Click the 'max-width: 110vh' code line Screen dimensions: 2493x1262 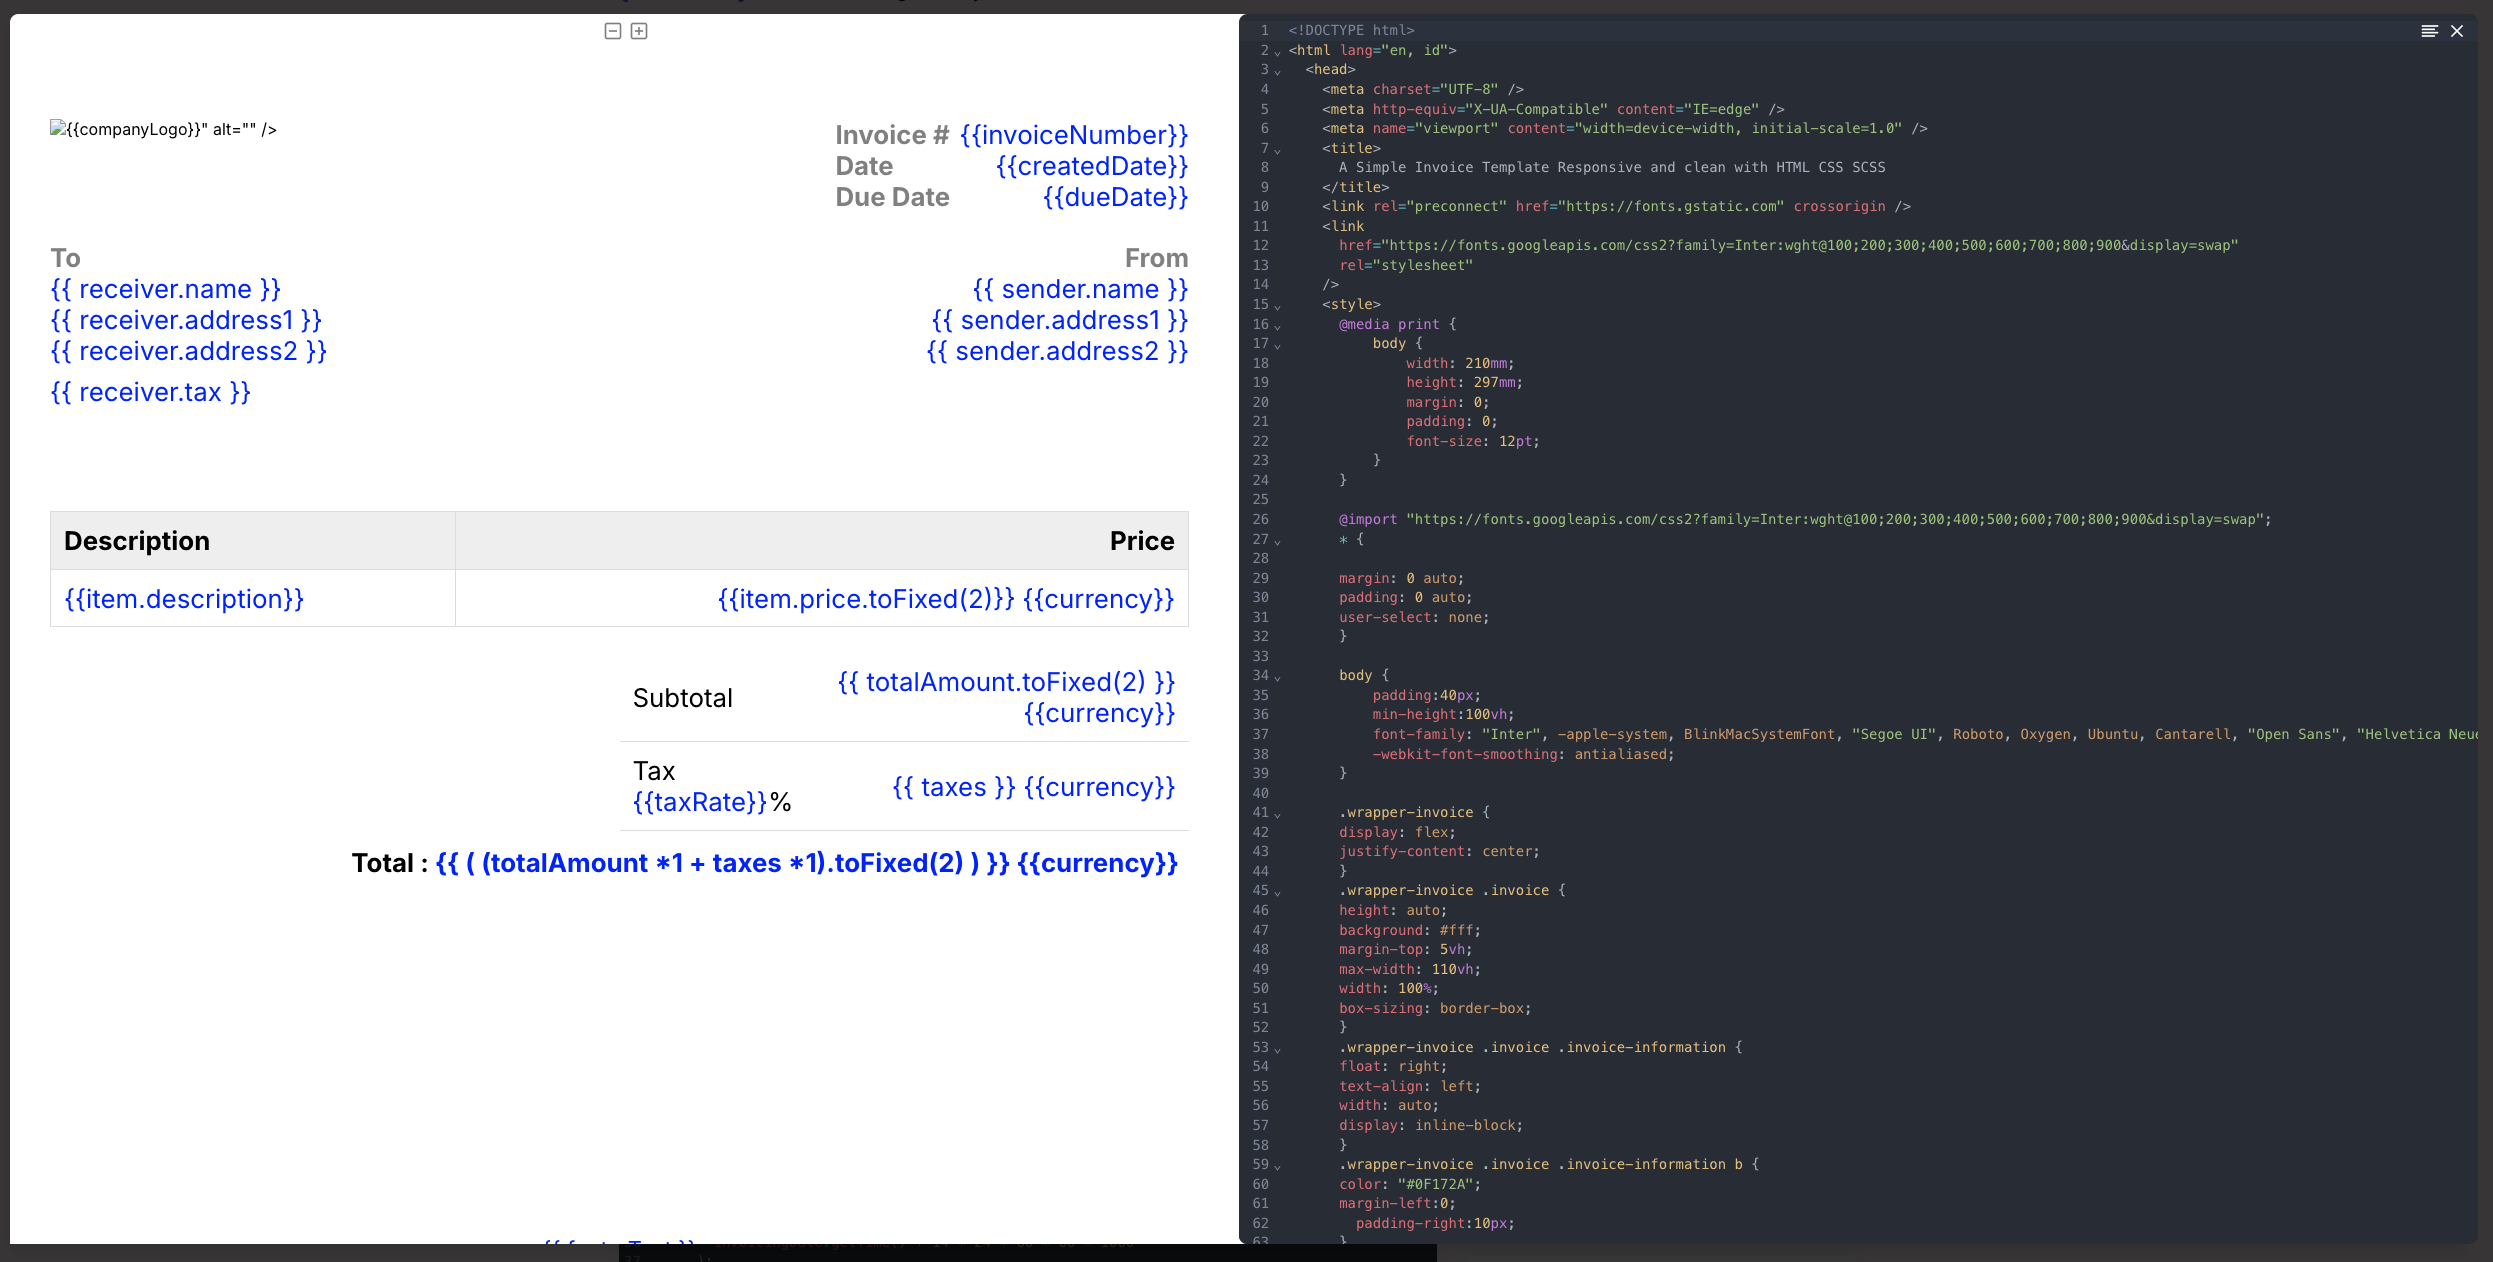tap(1410, 970)
